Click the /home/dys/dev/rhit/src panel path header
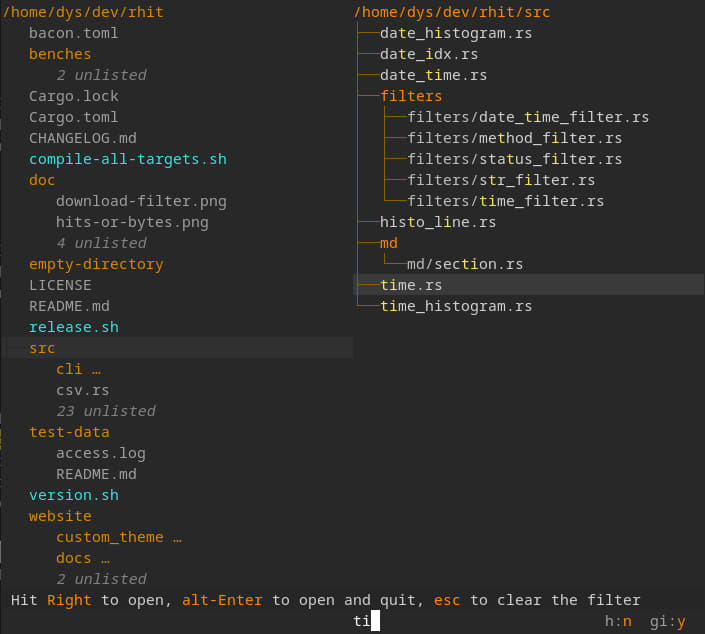The image size is (705, 634). (451, 12)
